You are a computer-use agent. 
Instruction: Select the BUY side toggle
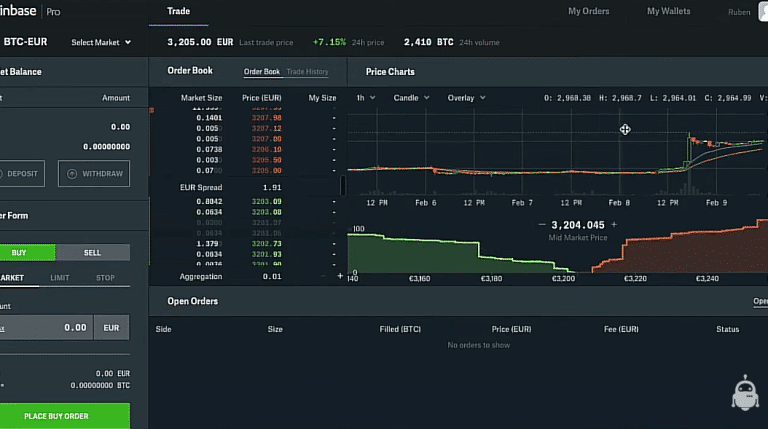click(x=18, y=253)
